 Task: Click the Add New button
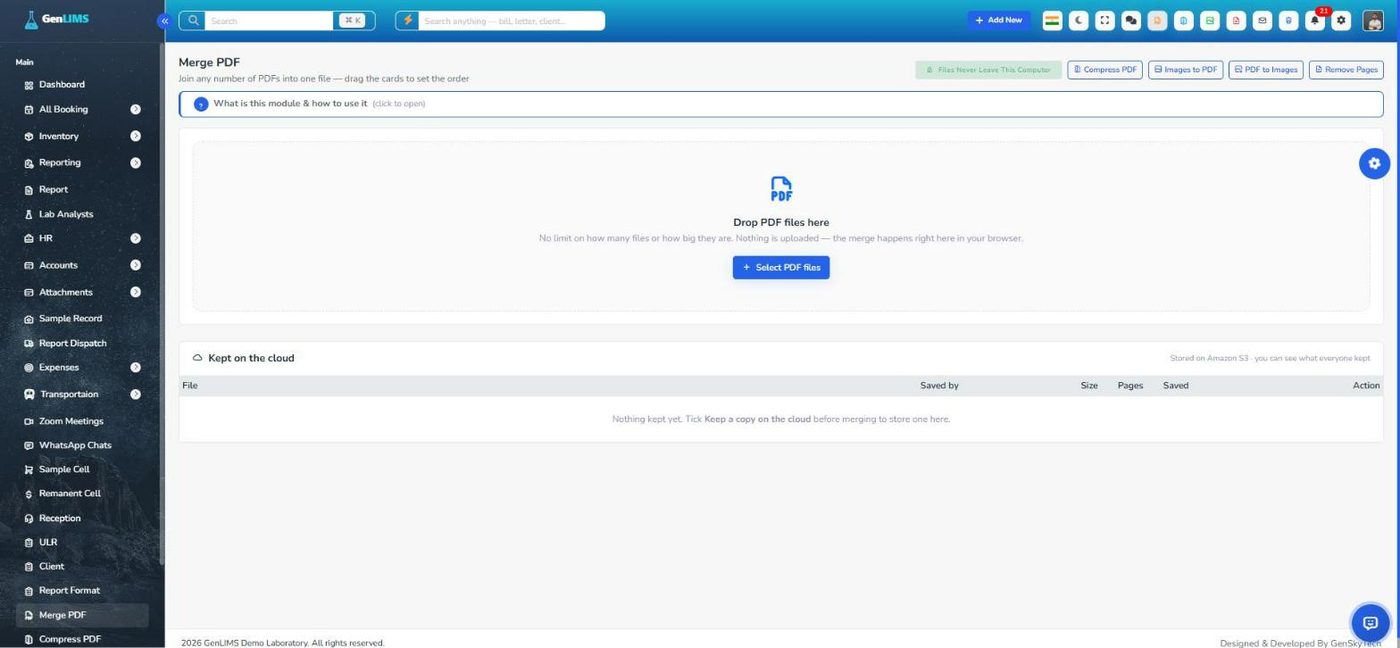tap(999, 20)
